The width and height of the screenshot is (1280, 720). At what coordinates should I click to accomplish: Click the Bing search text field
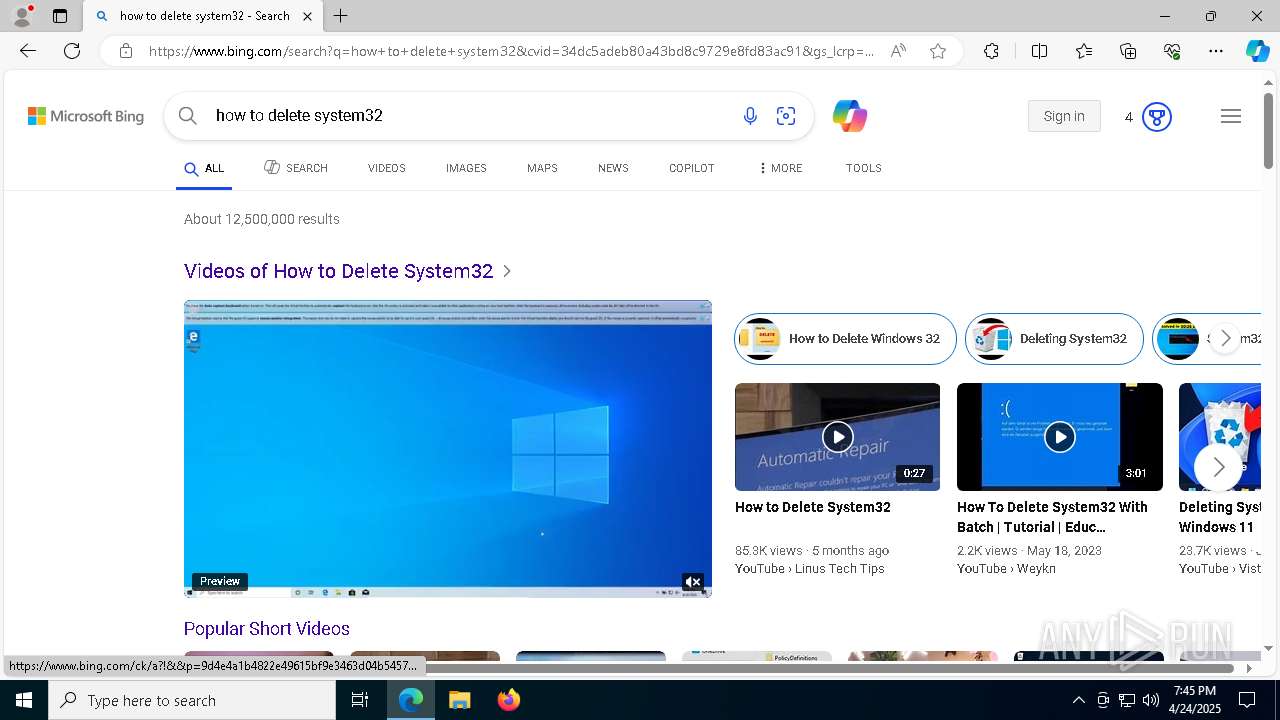[470, 116]
